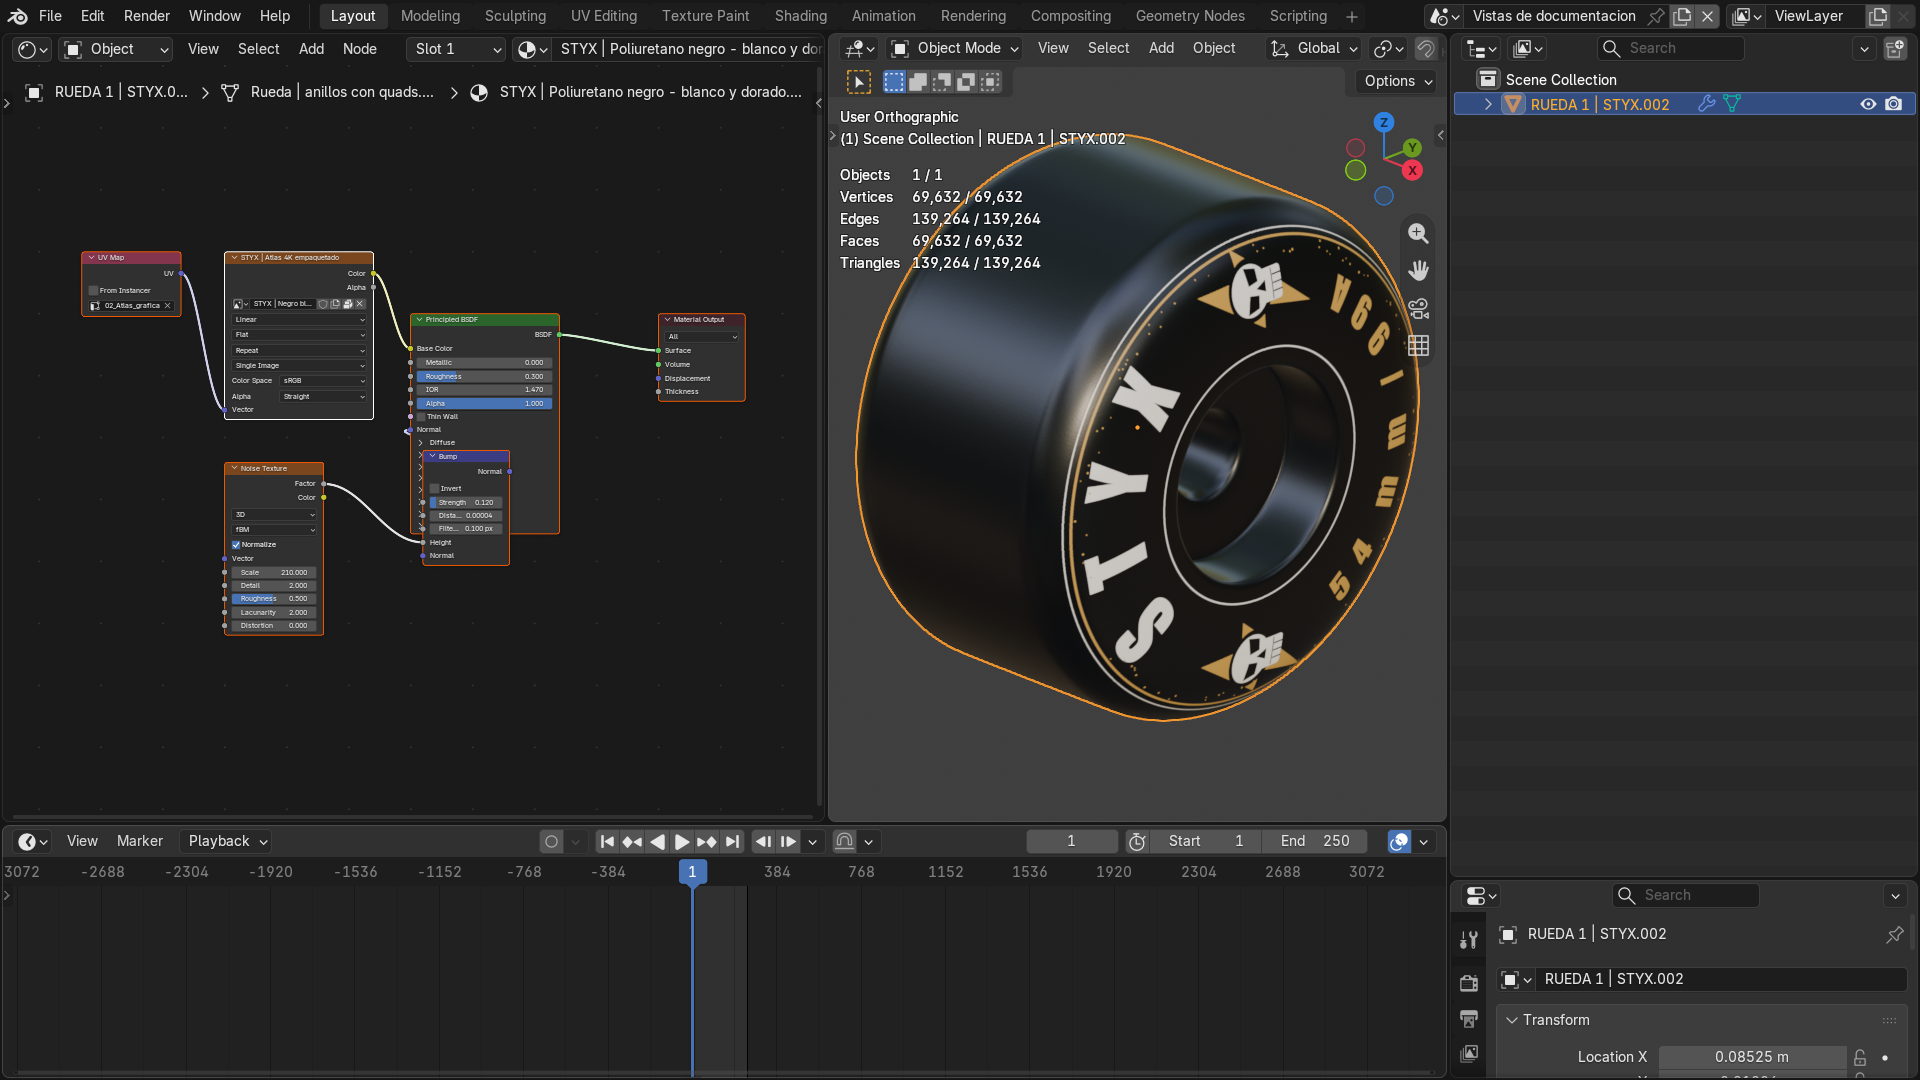1920x1080 pixels.
Task: Click the new collection icon in outliner
Action: (x=1895, y=48)
